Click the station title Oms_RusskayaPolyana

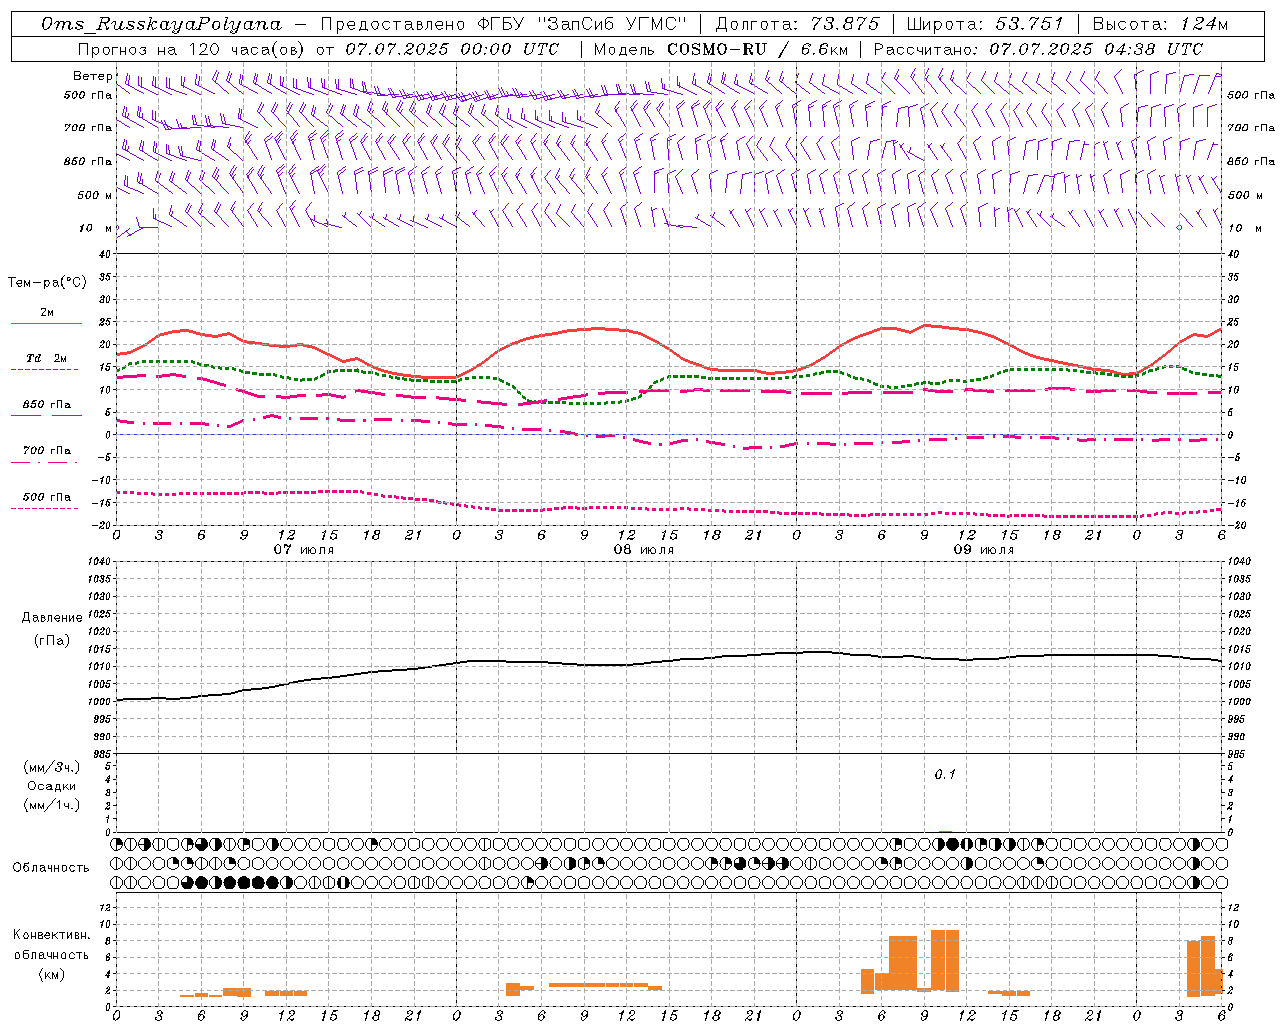(162, 24)
